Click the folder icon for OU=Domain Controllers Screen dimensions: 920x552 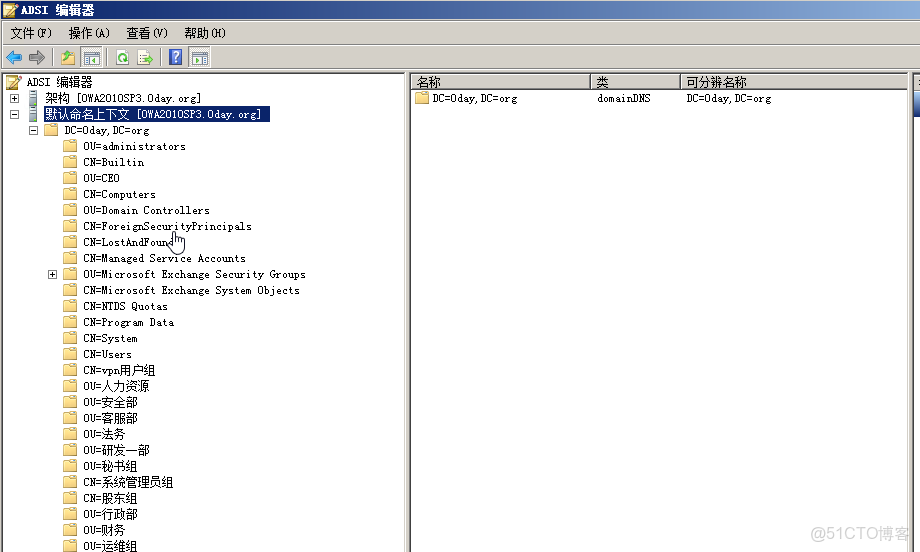pyautogui.click(x=70, y=209)
